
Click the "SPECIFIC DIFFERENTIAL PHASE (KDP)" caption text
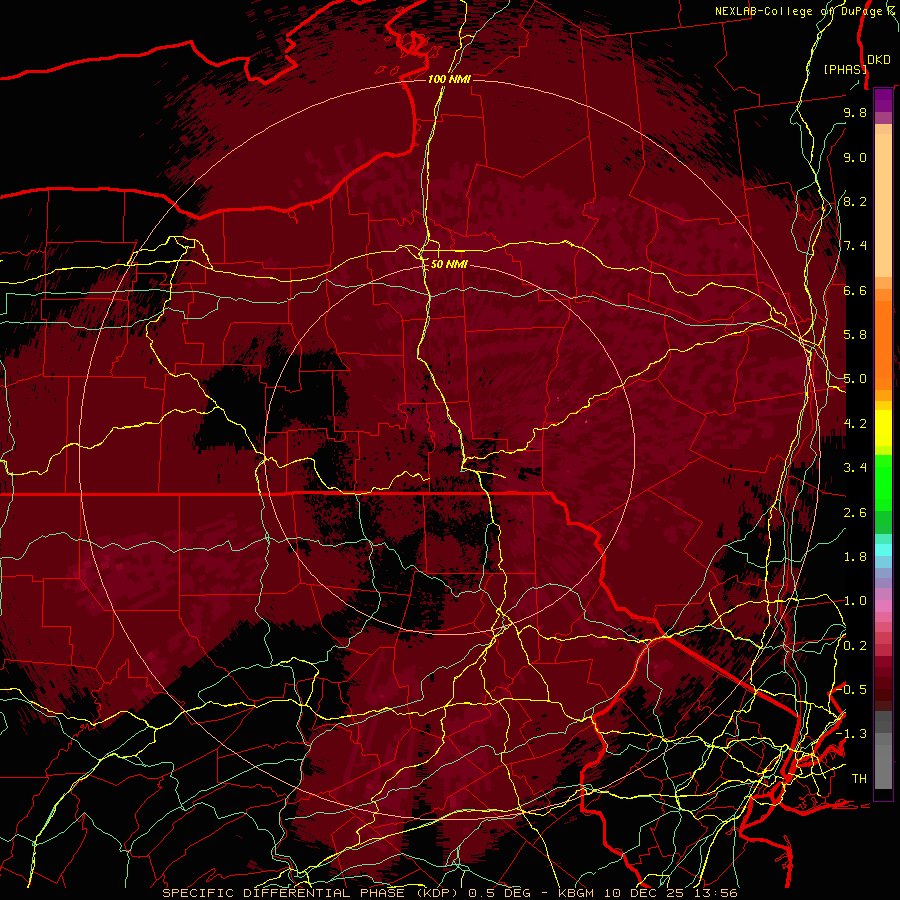(312, 893)
